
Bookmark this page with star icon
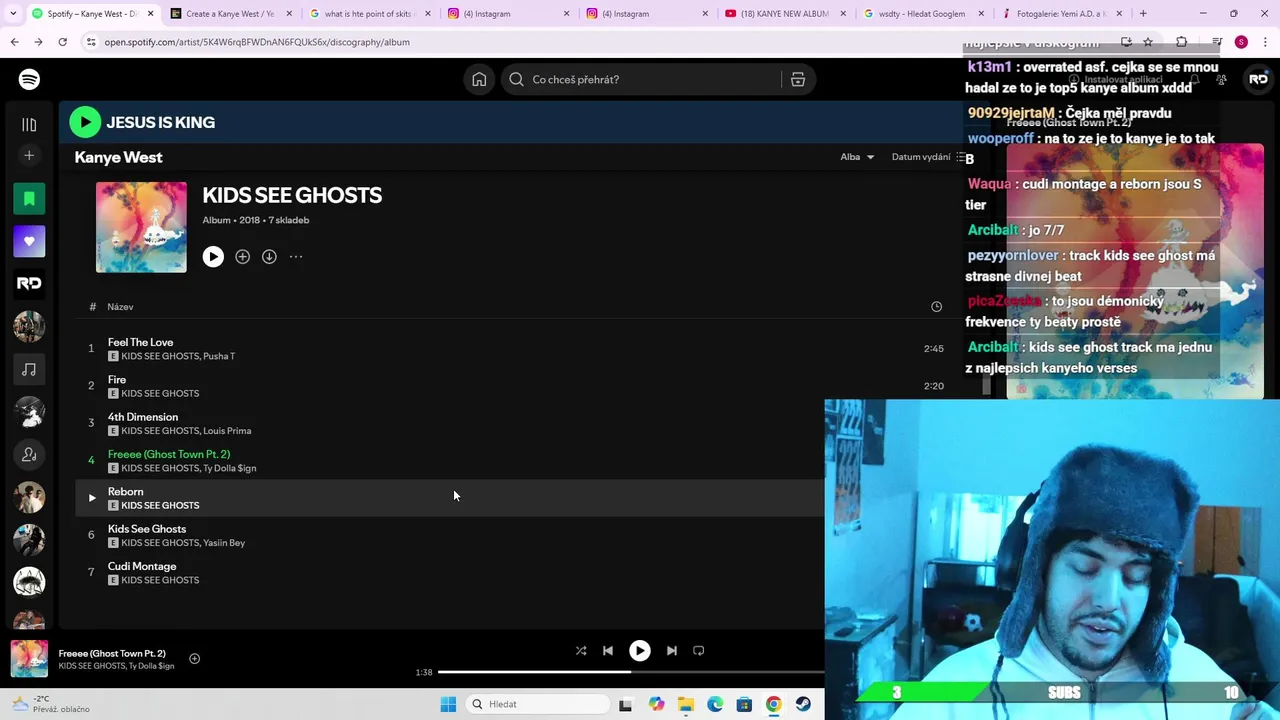1148,42
